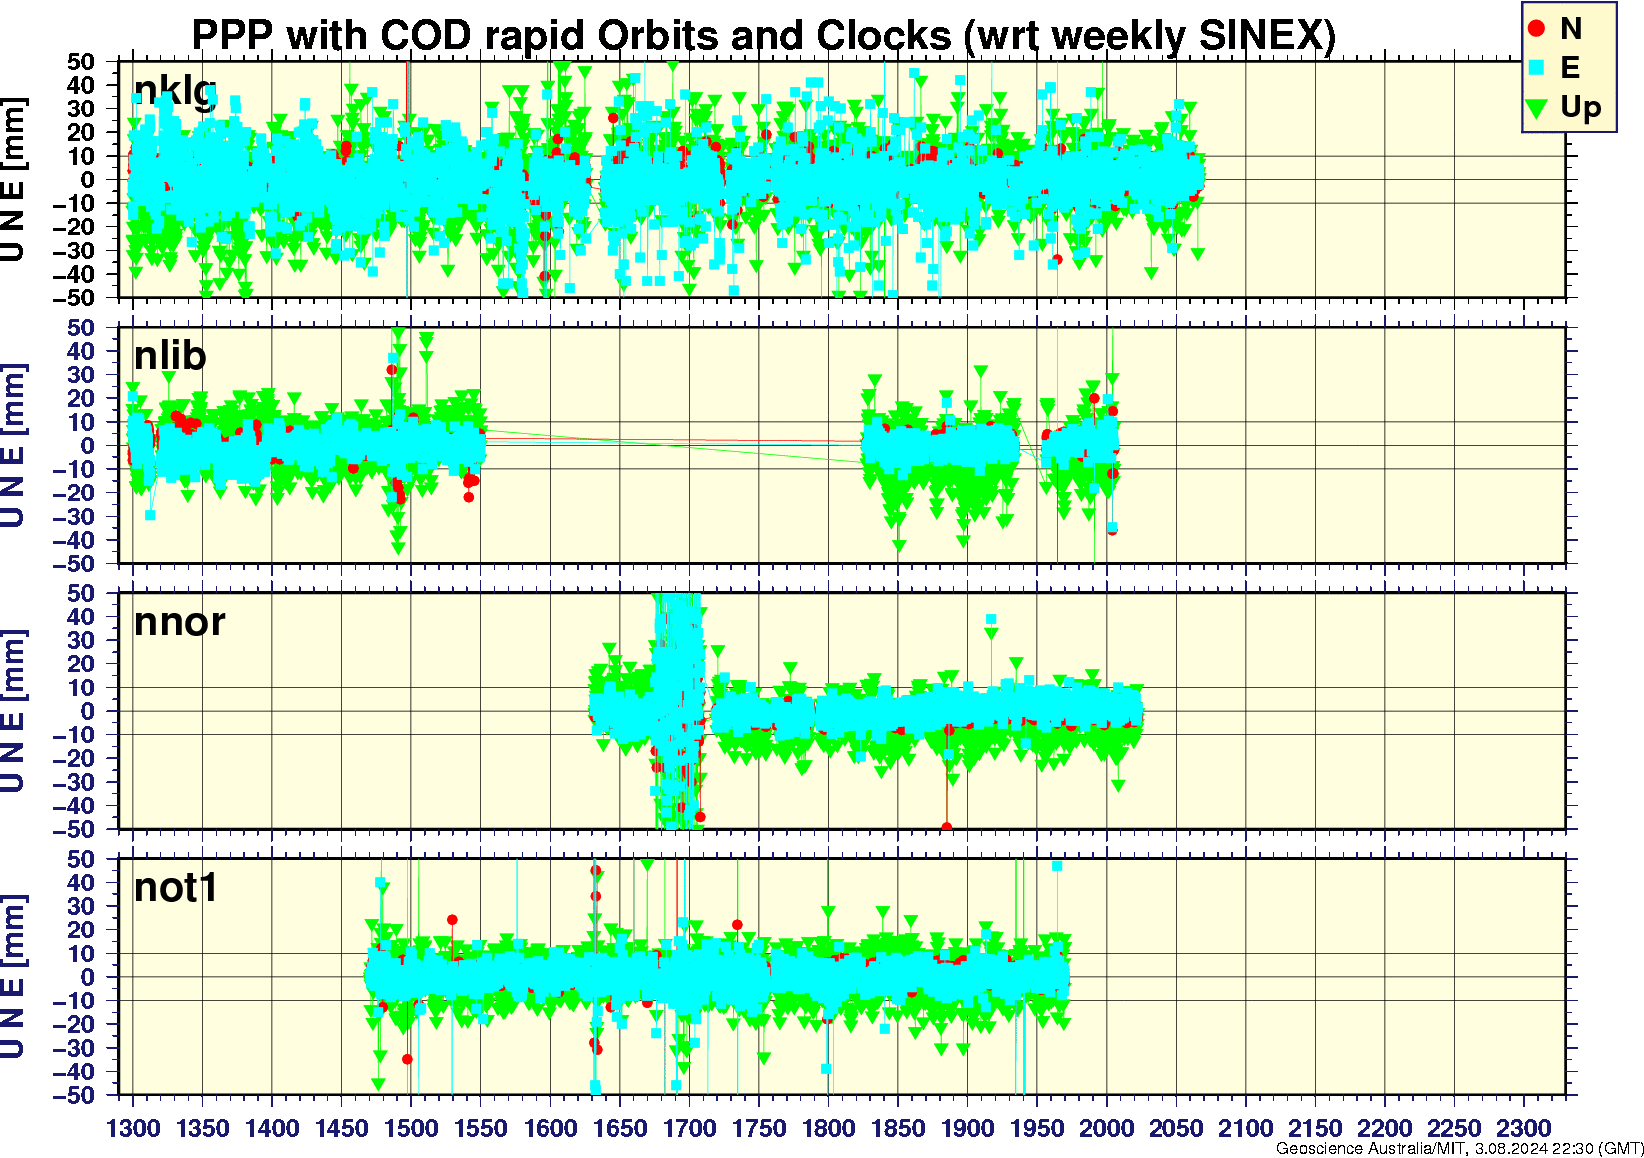Click the 2300 x-axis tick label
The width and height of the screenshot is (1644, 1158).
[x=1523, y=1128]
